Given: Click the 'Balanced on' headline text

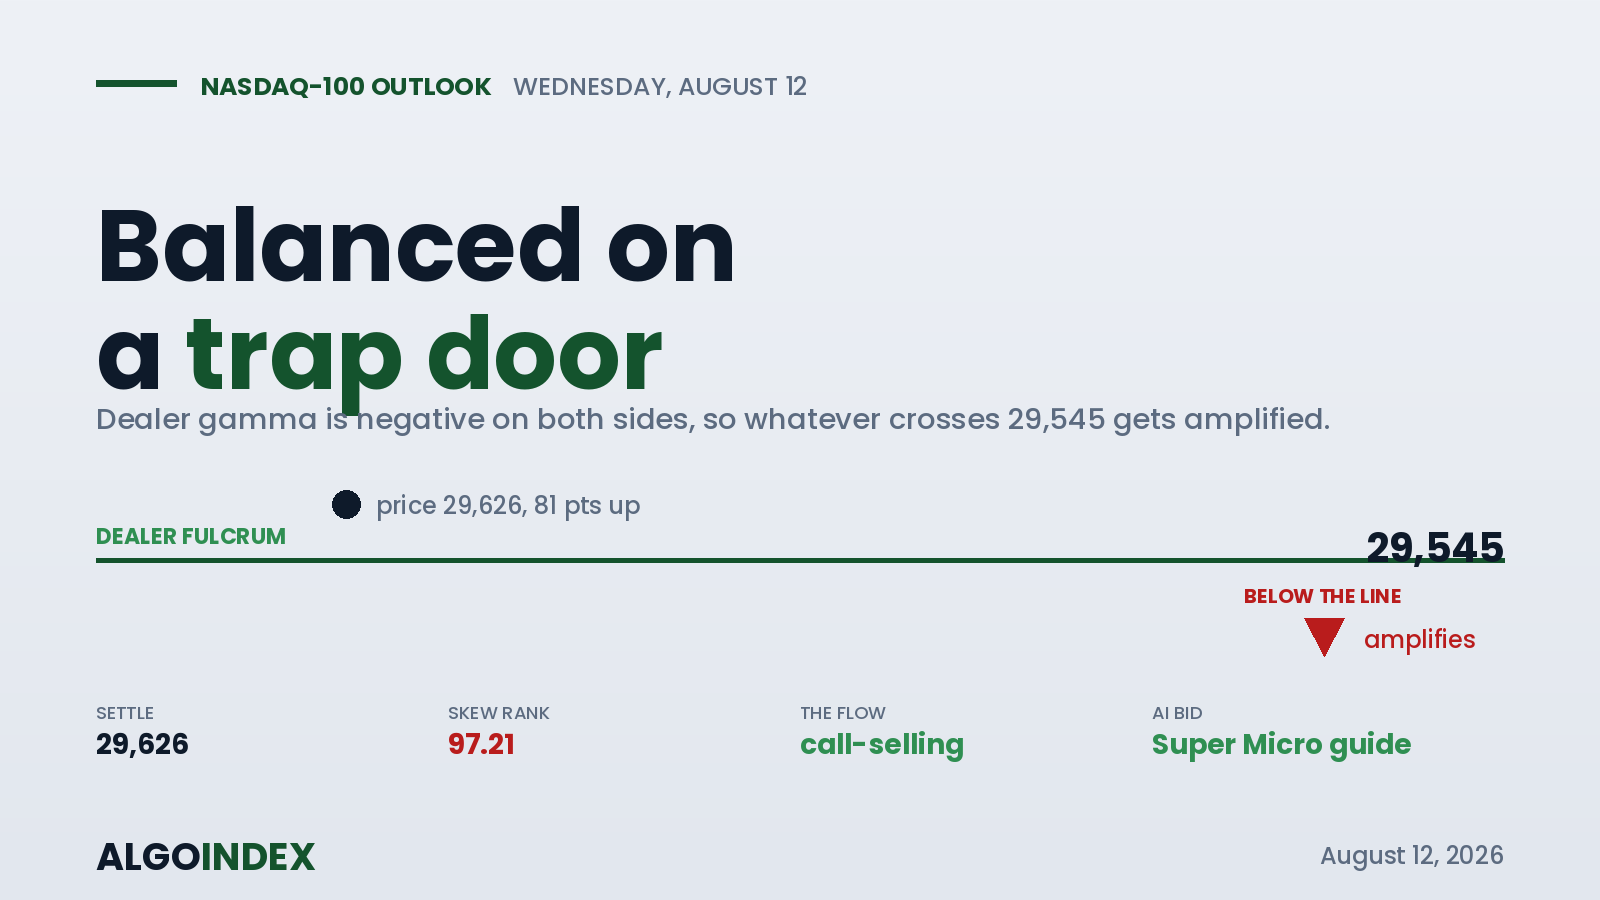Looking at the screenshot, I should [x=416, y=246].
